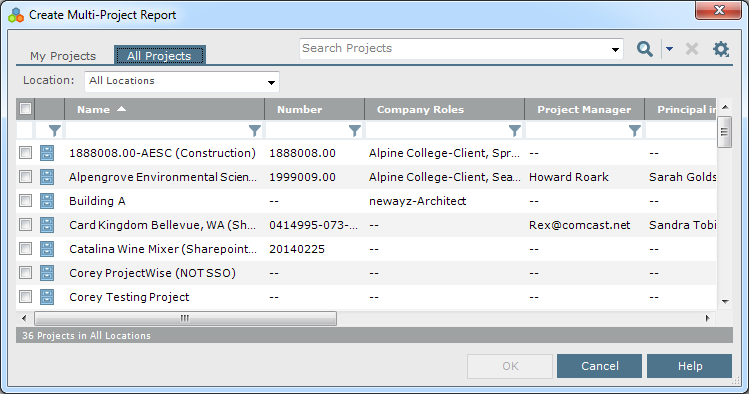This screenshot has width=749, height=394.
Task: Click the Project Manager filter funnel icon
Action: tap(634, 130)
